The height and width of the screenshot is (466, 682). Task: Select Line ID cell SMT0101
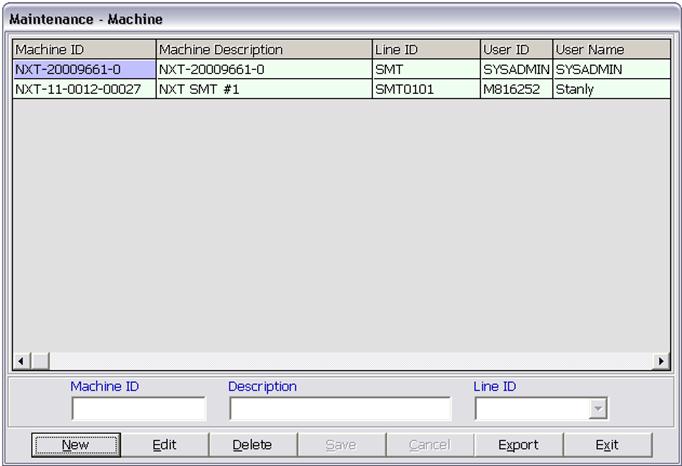pos(426,89)
